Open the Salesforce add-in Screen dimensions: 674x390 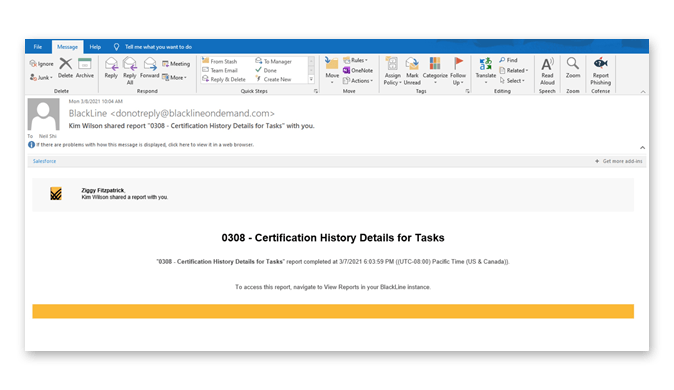pyautogui.click(x=45, y=161)
